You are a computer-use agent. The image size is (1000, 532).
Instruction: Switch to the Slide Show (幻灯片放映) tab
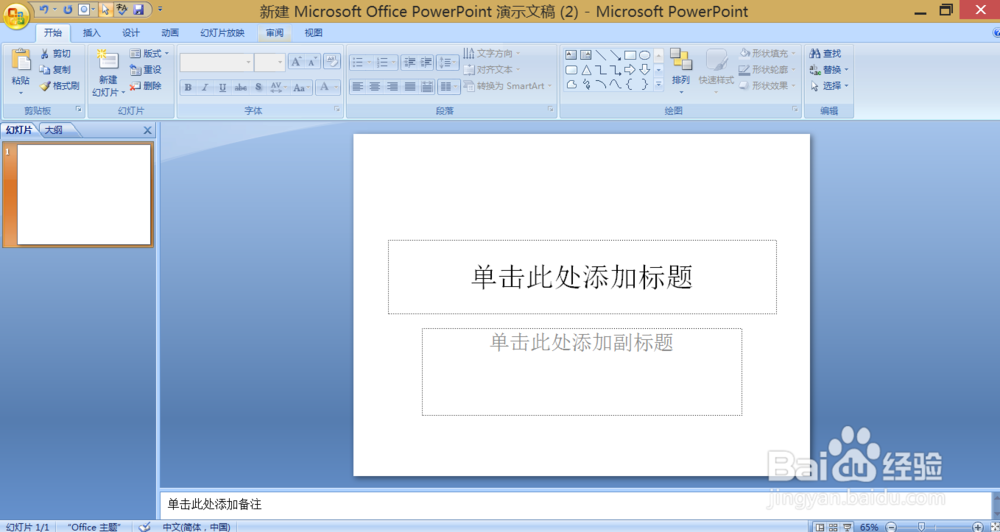pyautogui.click(x=223, y=33)
